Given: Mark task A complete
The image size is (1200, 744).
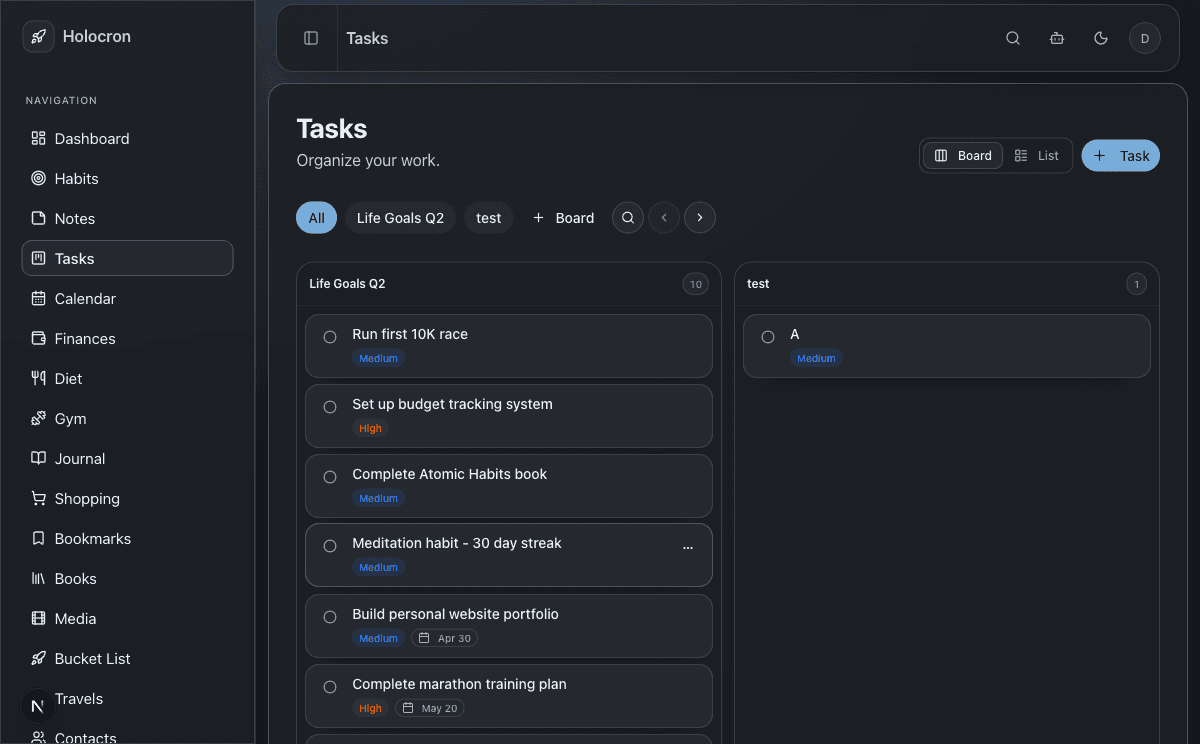Looking at the screenshot, I should click(x=768, y=337).
